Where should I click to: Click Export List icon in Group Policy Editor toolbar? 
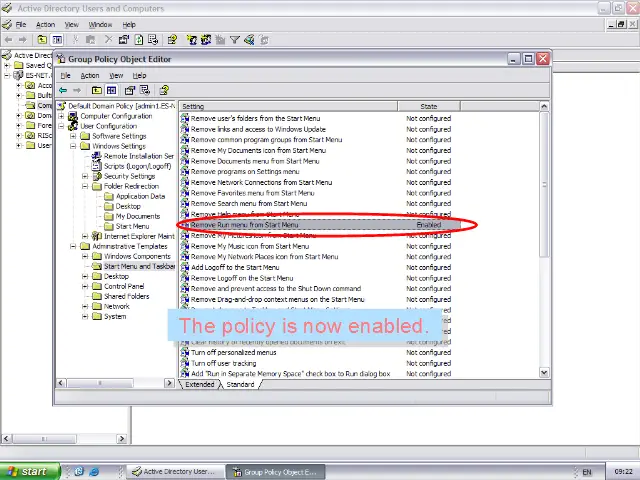145,90
